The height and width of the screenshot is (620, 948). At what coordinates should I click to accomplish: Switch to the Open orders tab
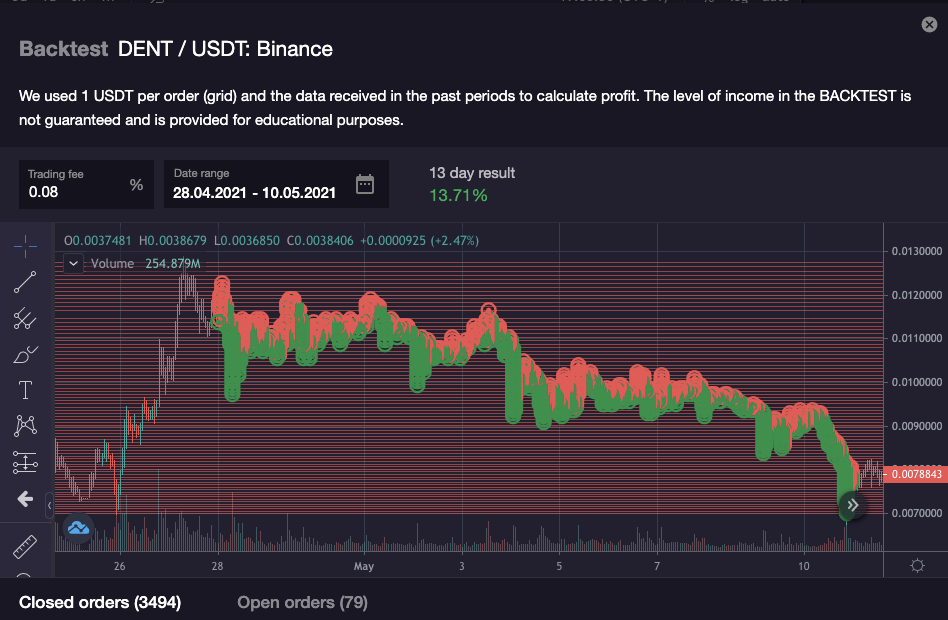tap(302, 602)
